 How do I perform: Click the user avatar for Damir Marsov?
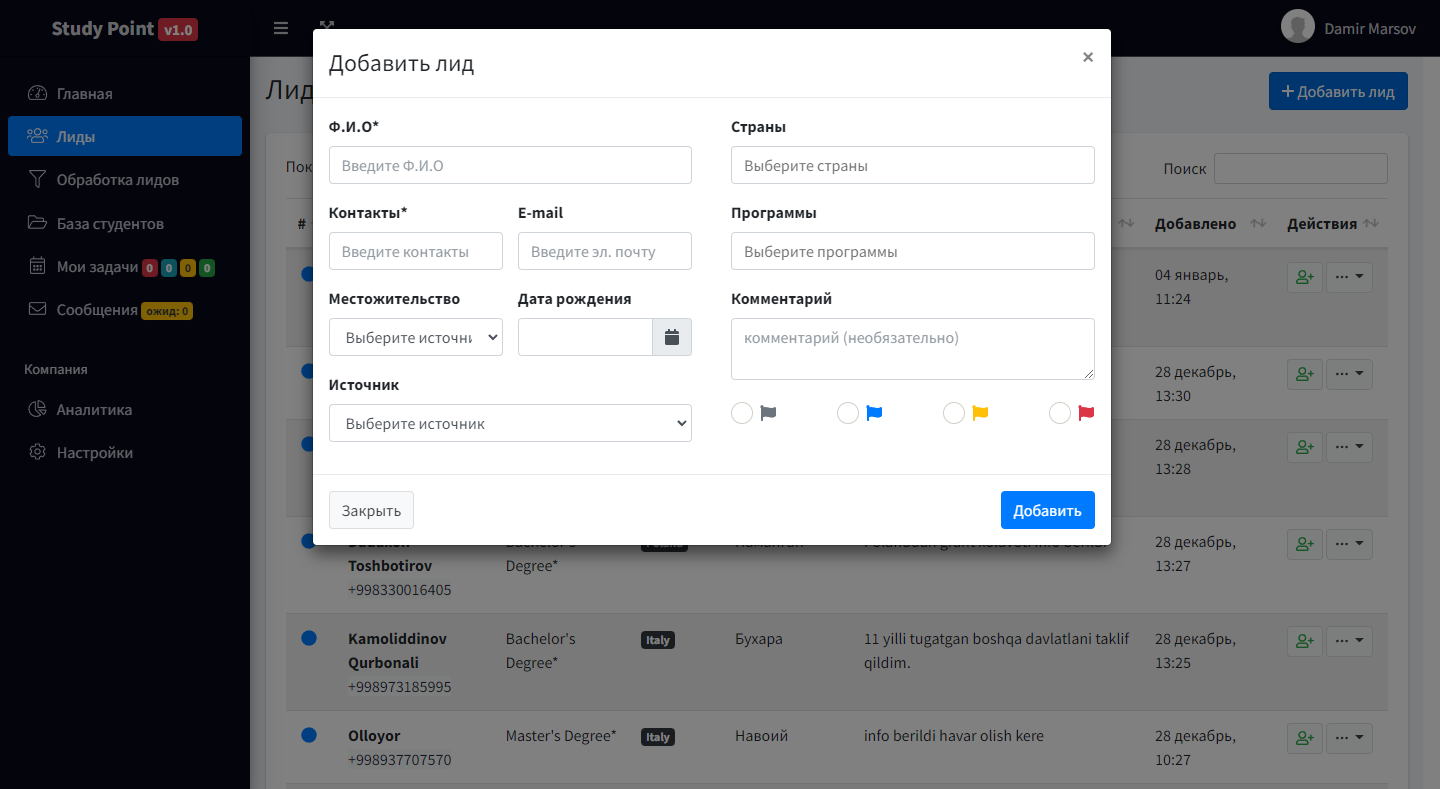click(1297, 28)
